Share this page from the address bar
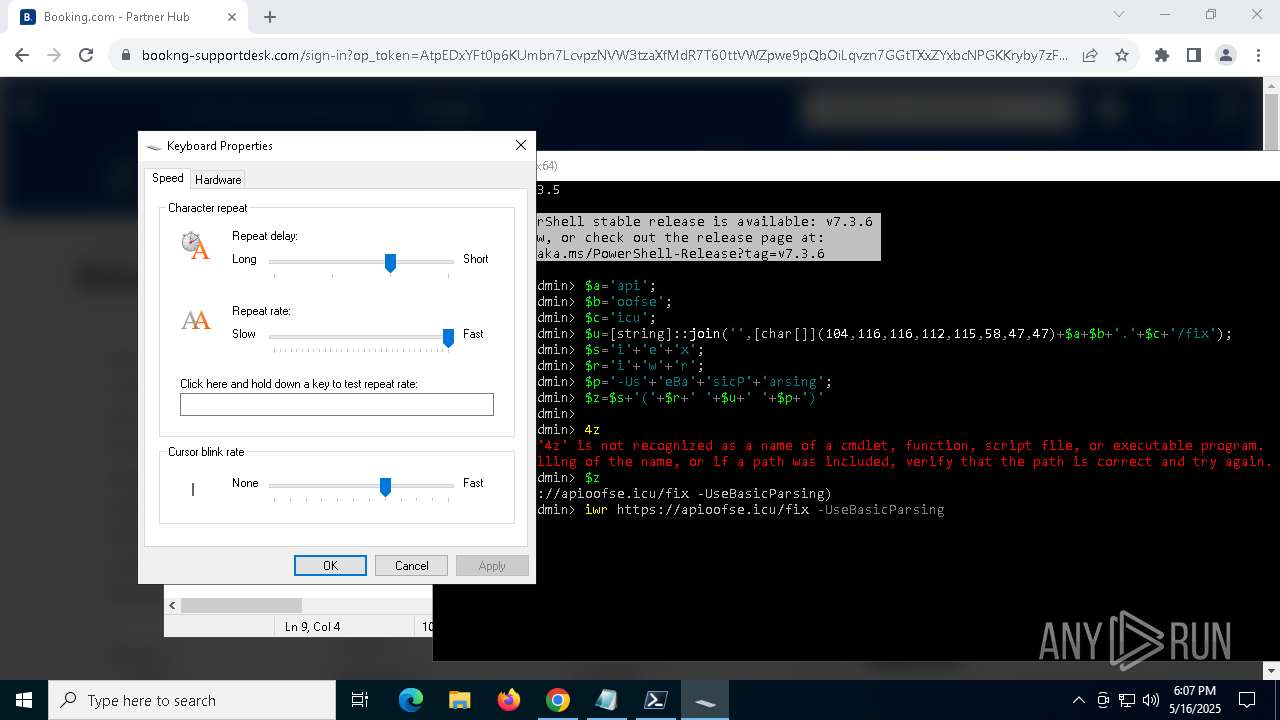This screenshot has width=1280, height=720. 1090,56
